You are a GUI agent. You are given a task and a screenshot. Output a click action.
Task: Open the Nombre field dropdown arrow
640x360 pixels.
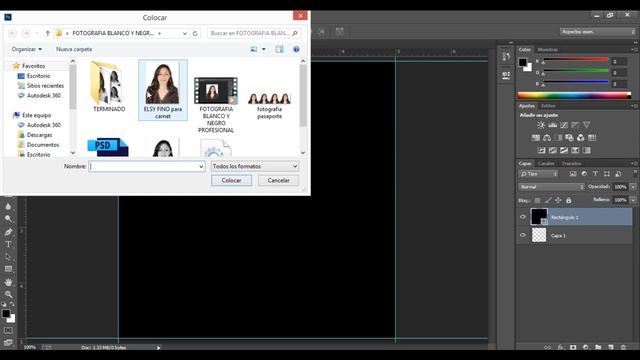pos(201,167)
